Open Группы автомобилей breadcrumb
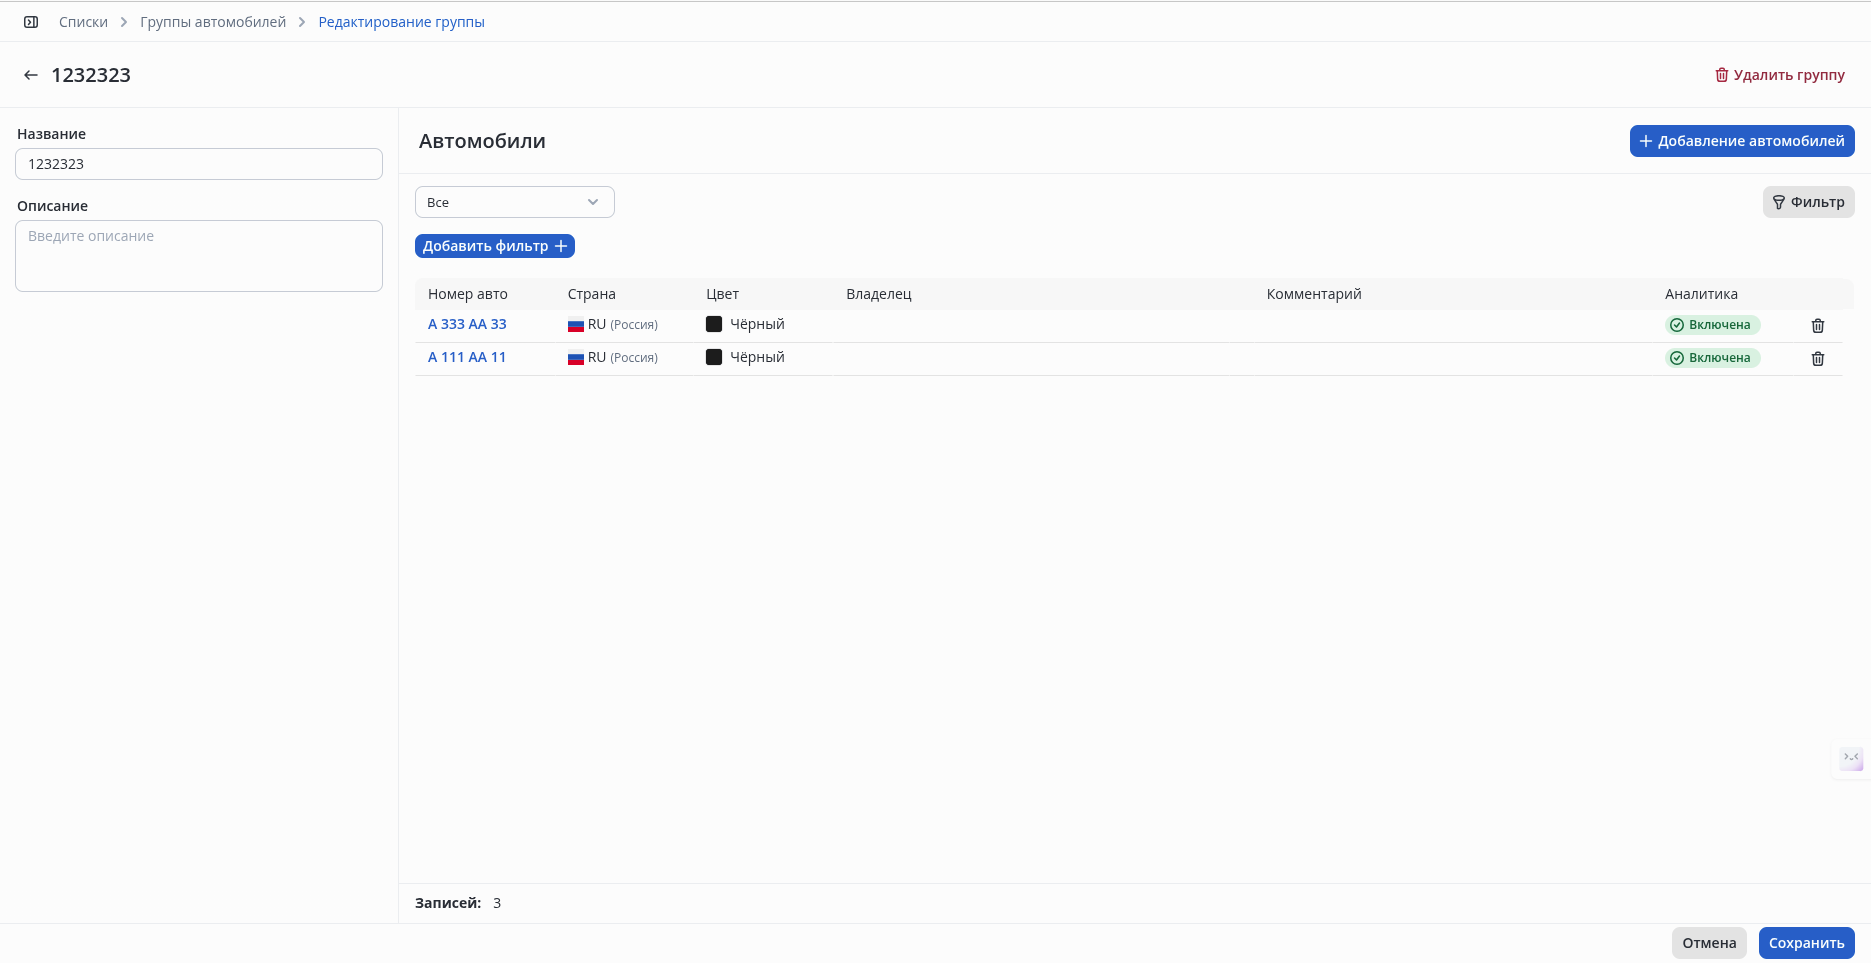 213,22
